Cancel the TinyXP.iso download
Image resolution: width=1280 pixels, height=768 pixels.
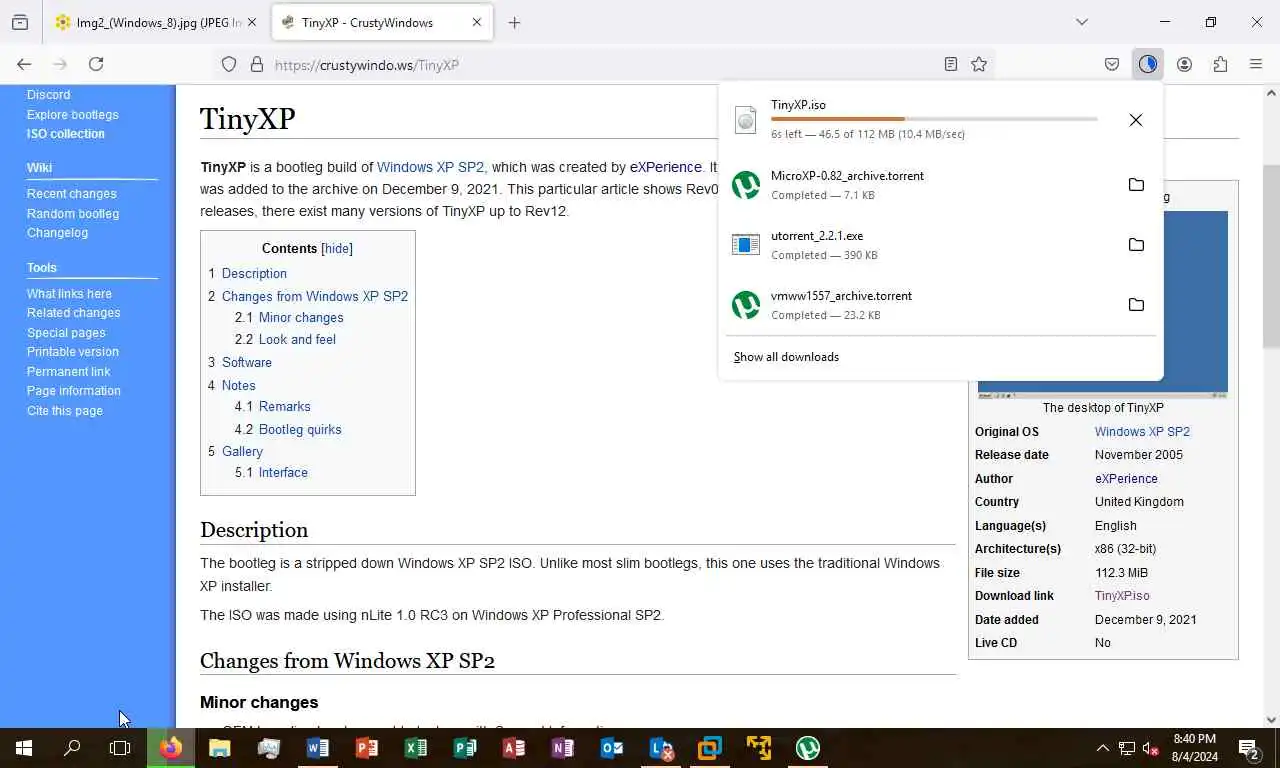(1135, 120)
